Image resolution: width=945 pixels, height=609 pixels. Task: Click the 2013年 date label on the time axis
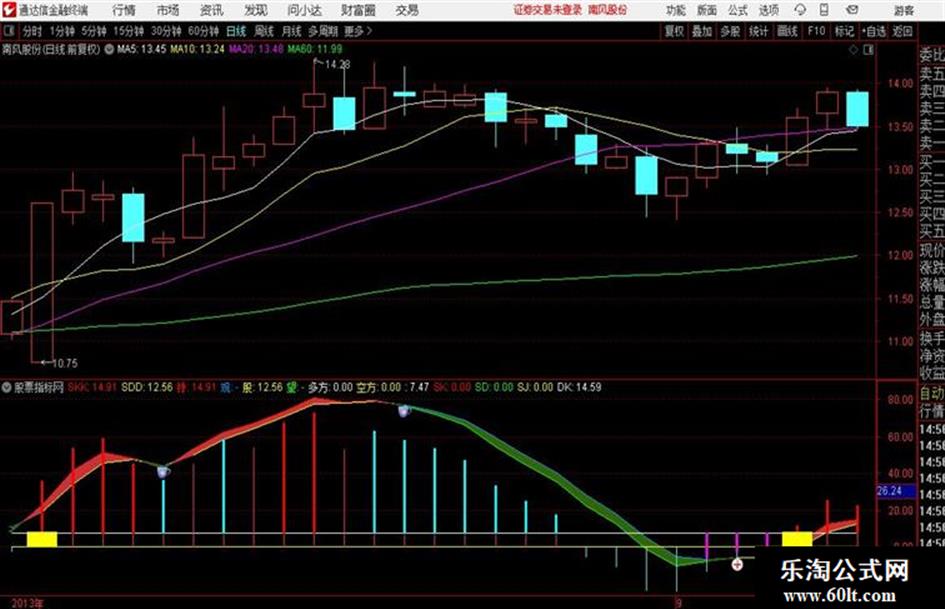tap(28, 603)
